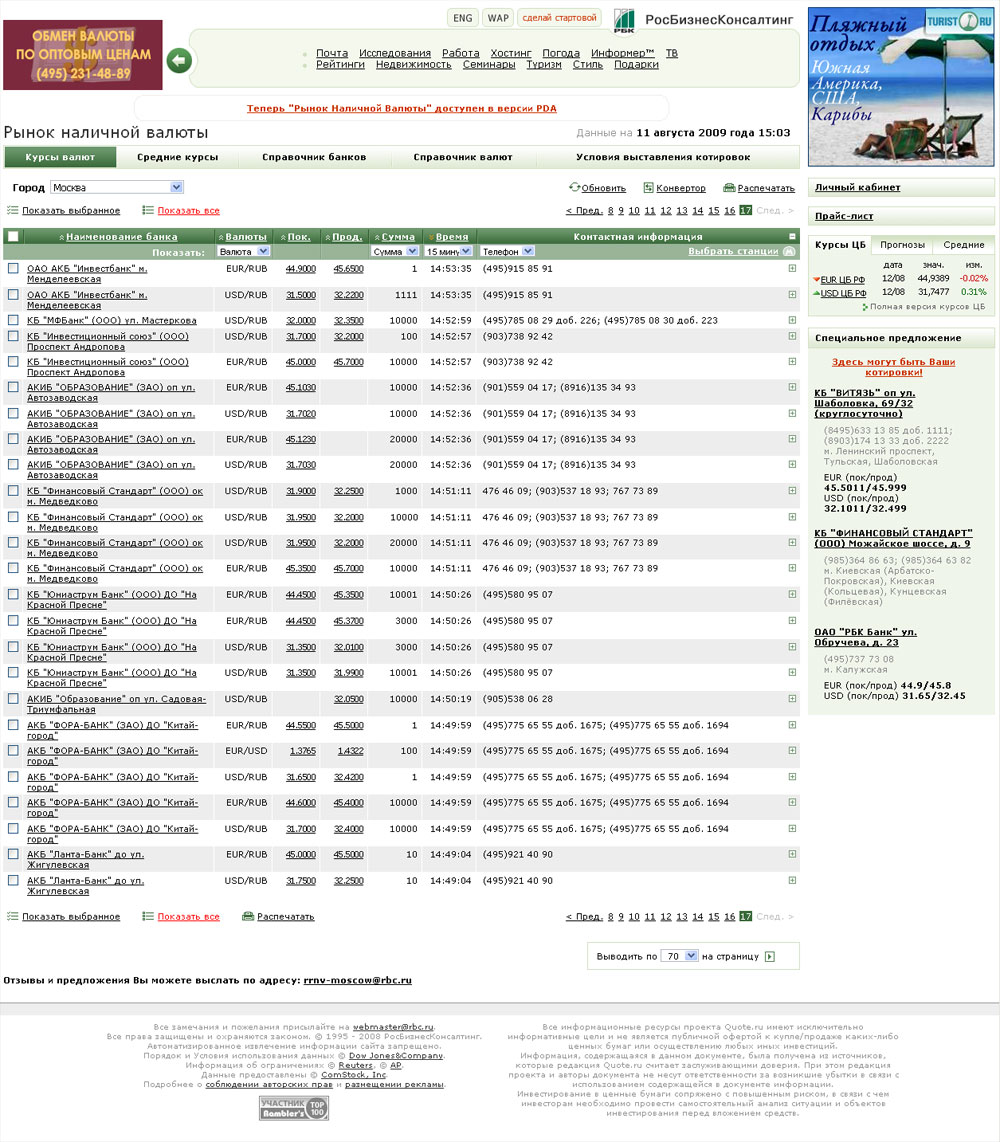Open the Справочник банков tab
Image resolution: width=1000 pixels, height=1142 pixels.
point(314,157)
